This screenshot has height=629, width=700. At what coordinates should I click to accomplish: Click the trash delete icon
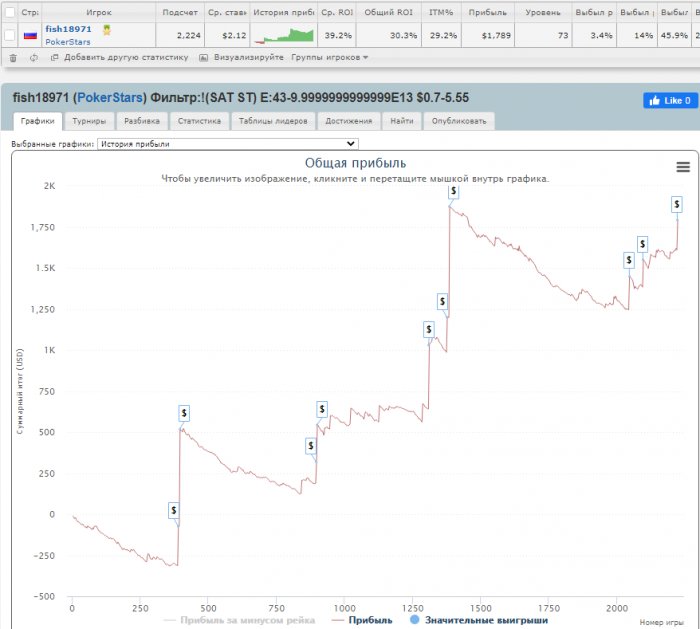[x=13, y=57]
